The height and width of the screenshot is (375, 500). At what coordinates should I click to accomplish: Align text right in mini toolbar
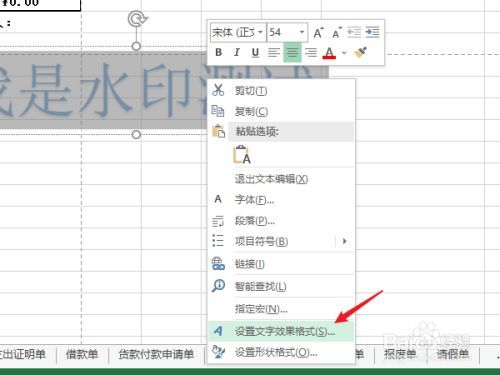(x=311, y=52)
